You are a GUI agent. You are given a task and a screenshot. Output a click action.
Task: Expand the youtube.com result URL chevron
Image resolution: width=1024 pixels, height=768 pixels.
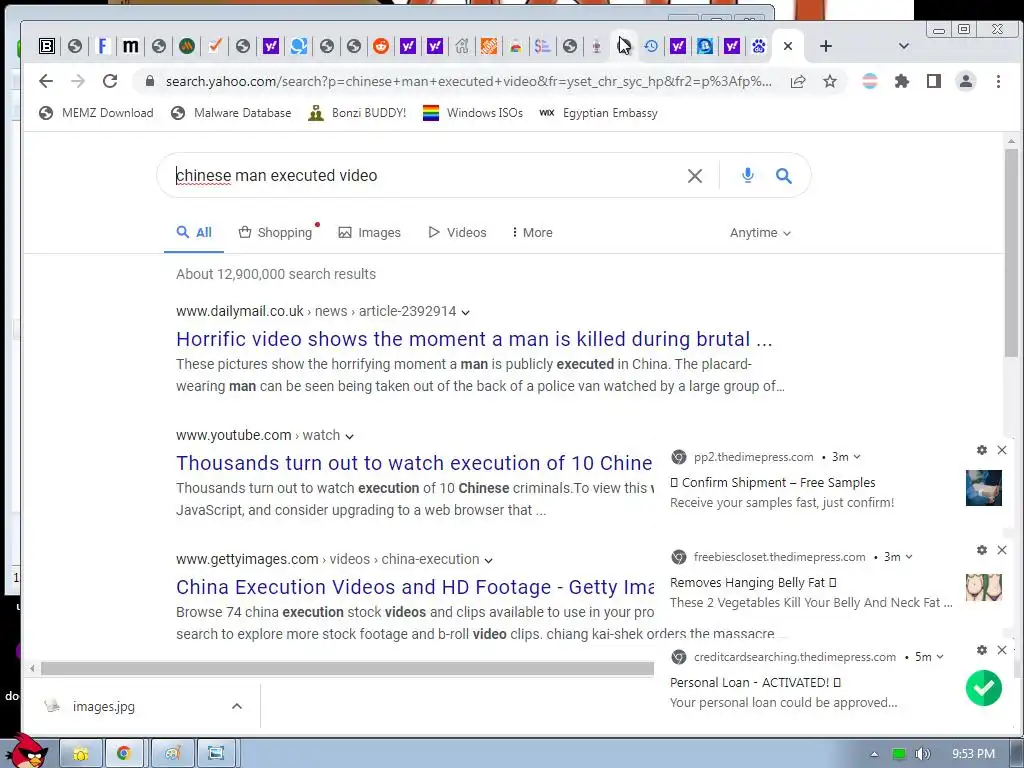tap(349, 437)
